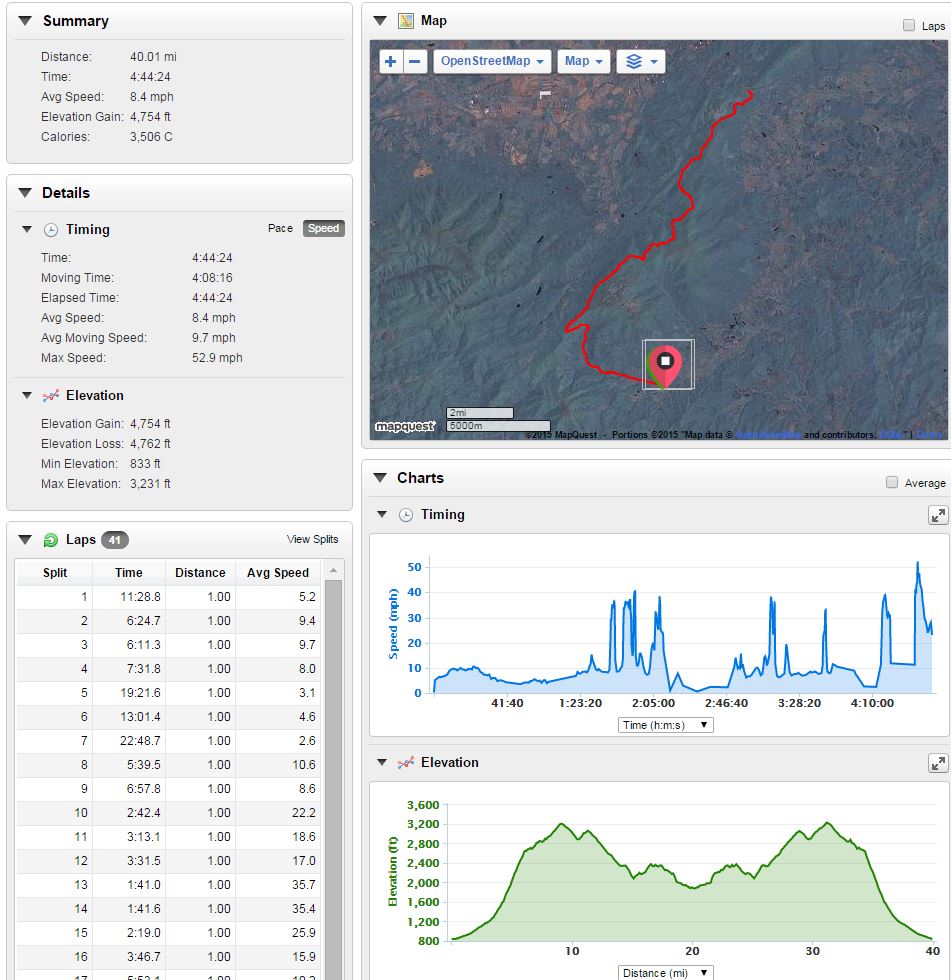
Task: Open the Time (h:m:s) axis dropdown
Action: [x=665, y=725]
